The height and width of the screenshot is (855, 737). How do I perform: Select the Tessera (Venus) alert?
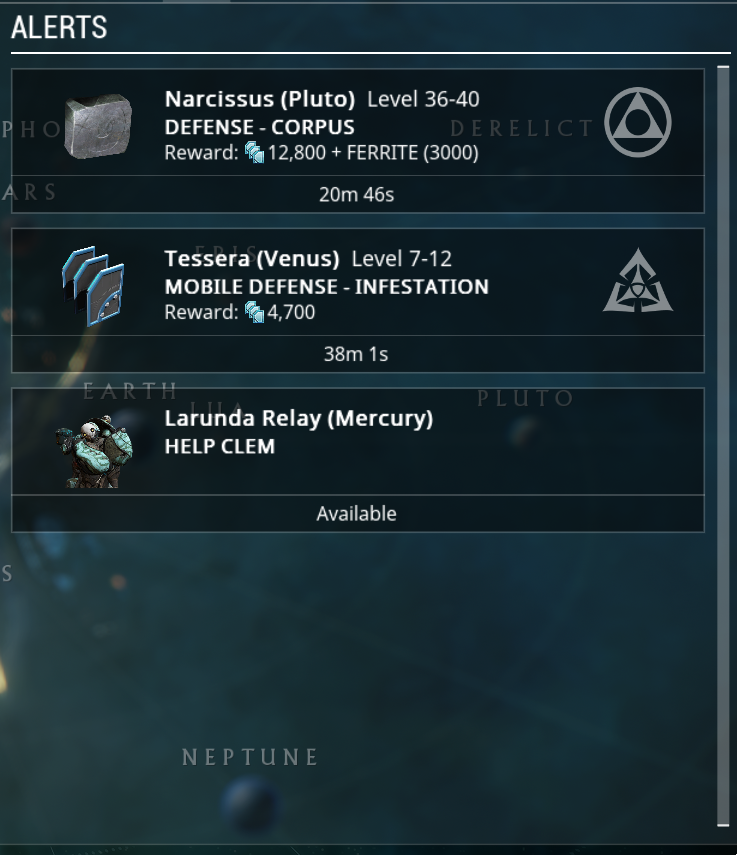[x=358, y=282]
